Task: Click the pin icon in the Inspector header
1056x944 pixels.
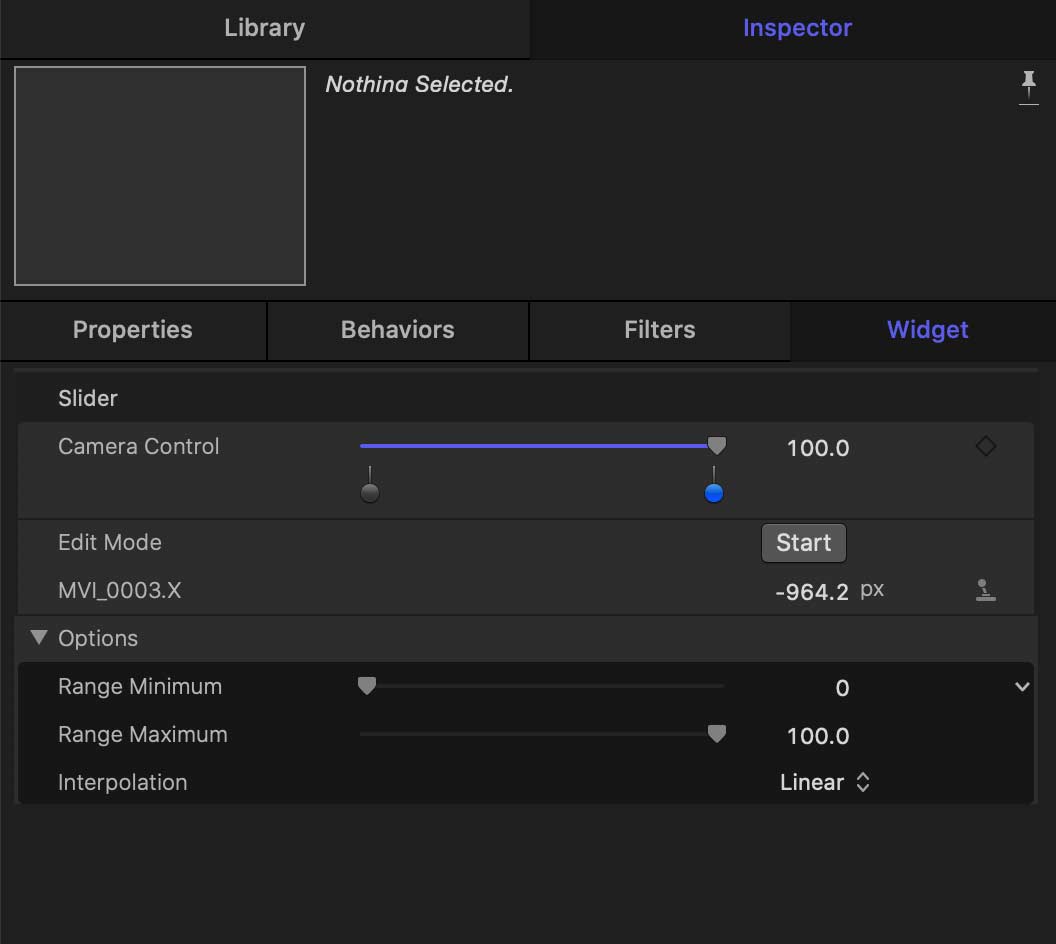Action: click(x=1028, y=88)
